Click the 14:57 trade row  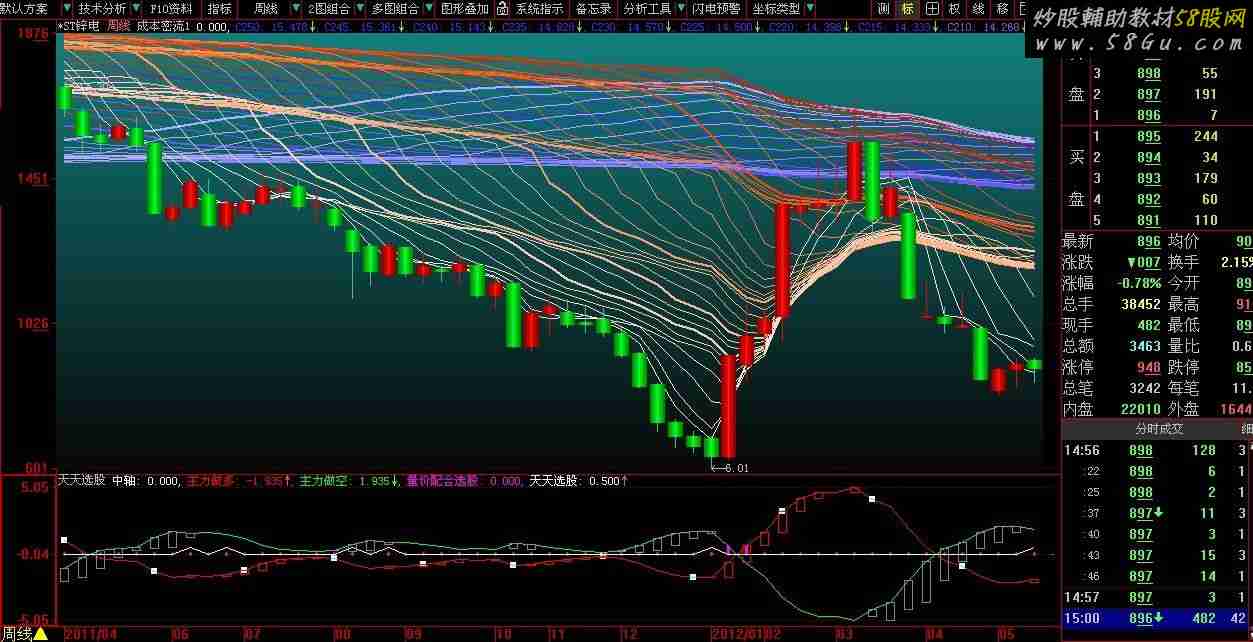(x=1157, y=597)
